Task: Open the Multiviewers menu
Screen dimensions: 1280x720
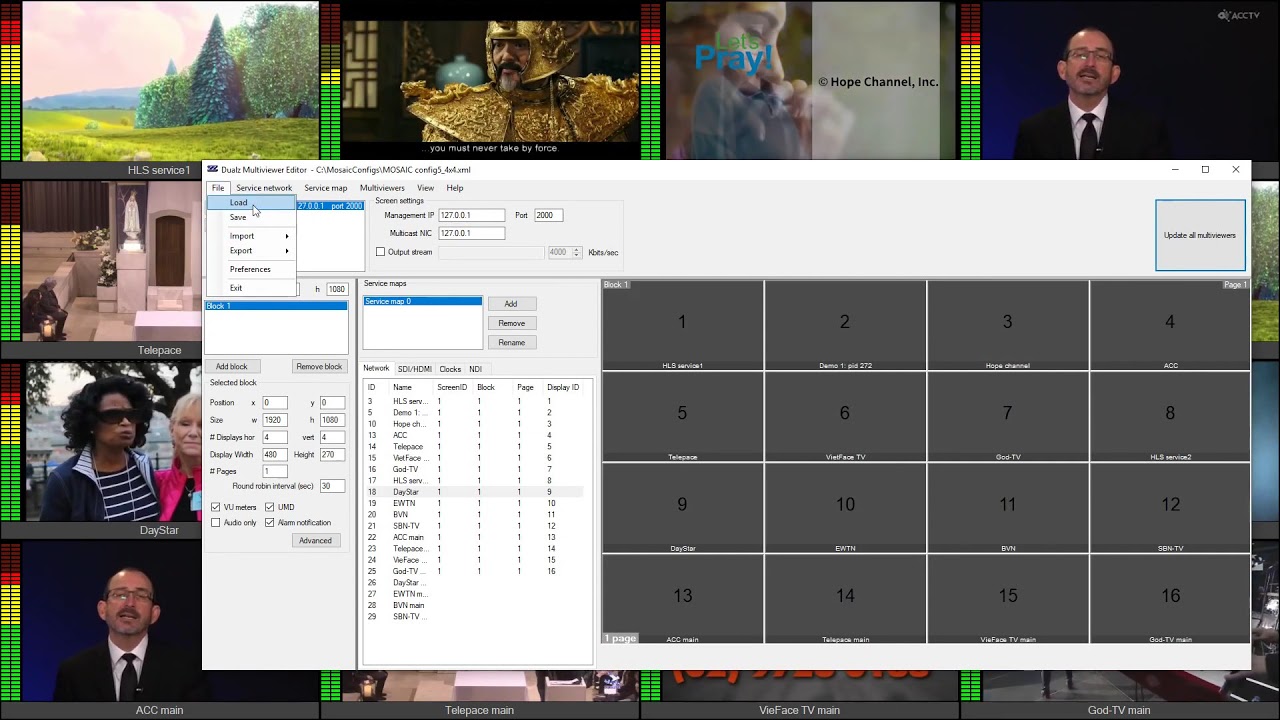Action: pyautogui.click(x=382, y=188)
